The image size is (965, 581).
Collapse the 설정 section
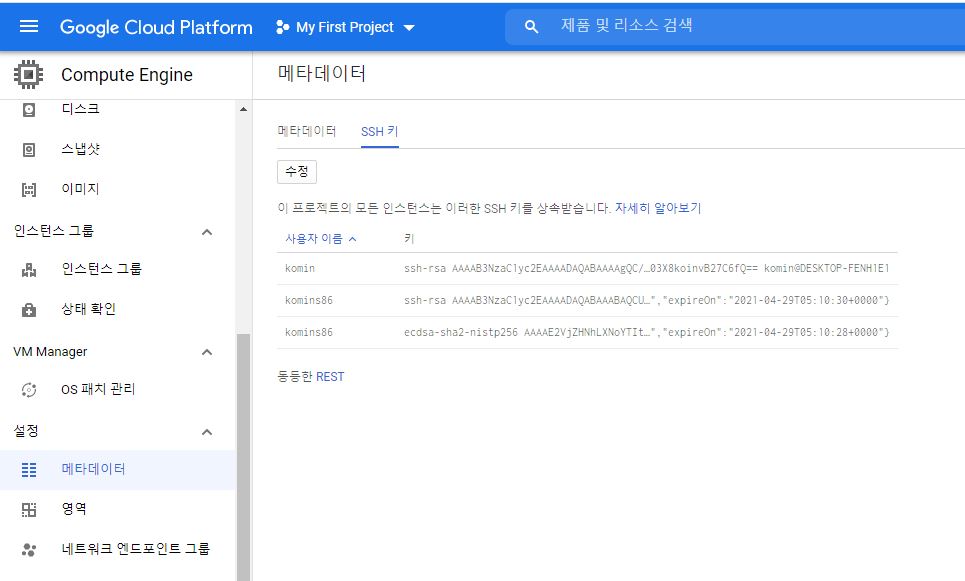pyautogui.click(x=207, y=432)
